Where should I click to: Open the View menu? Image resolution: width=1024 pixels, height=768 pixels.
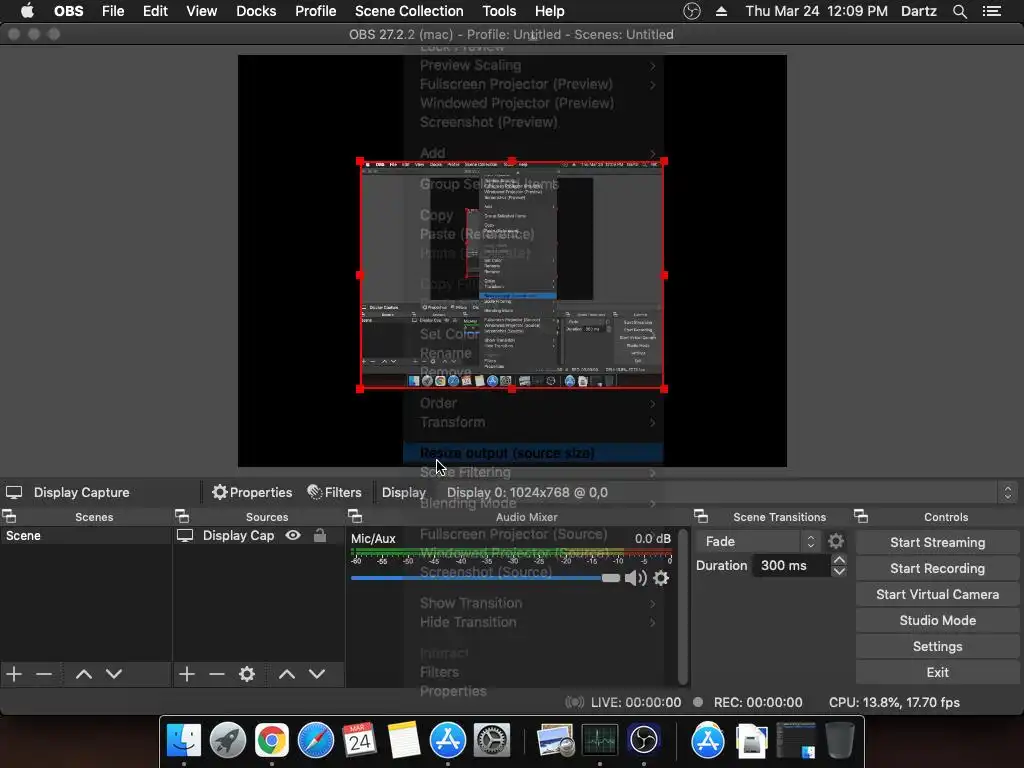point(201,11)
